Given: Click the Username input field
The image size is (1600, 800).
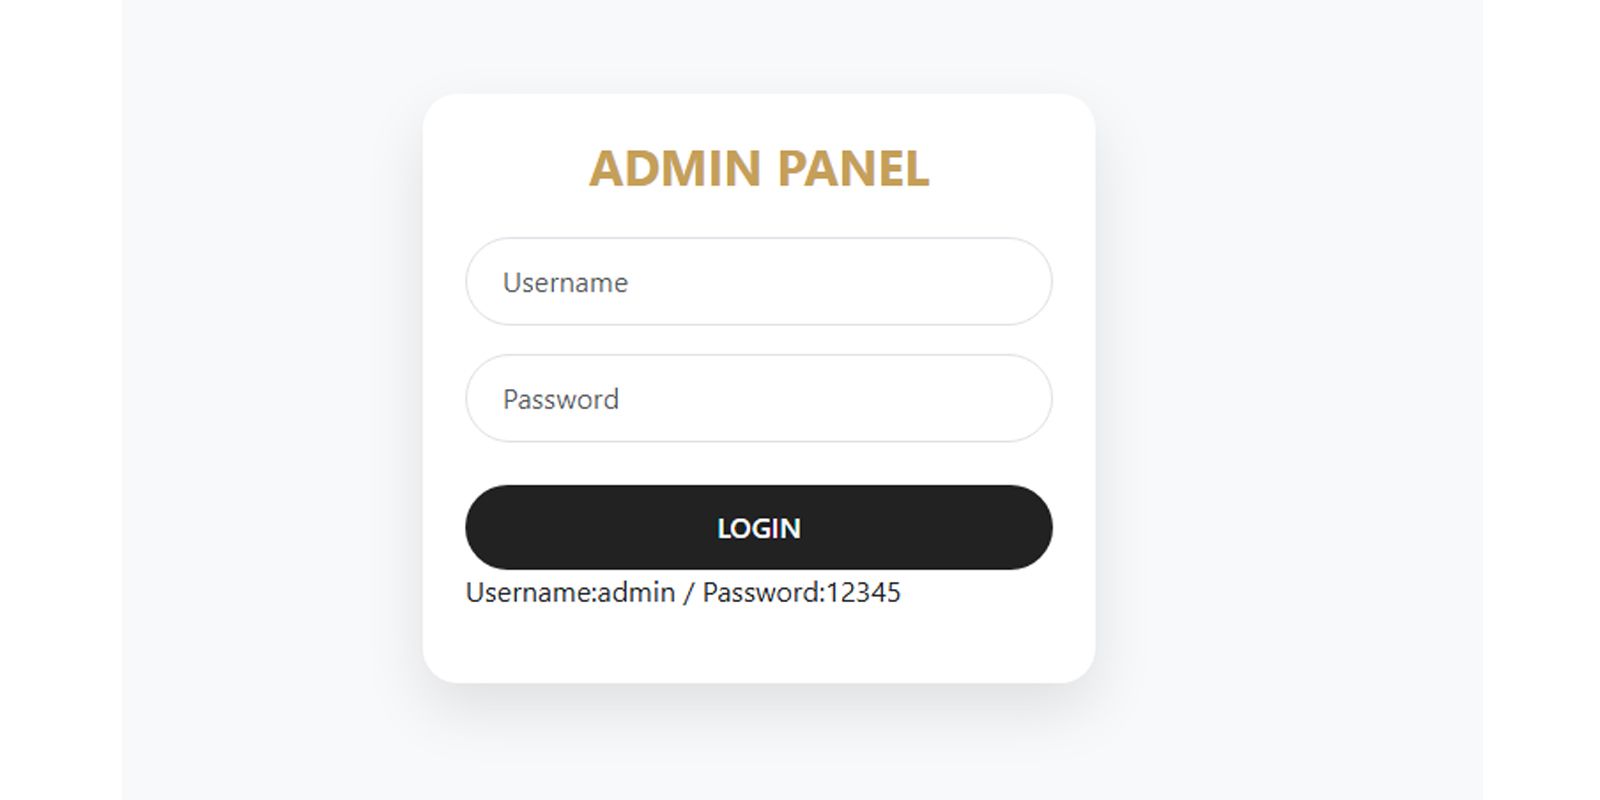Looking at the screenshot, I should [758, 282].
